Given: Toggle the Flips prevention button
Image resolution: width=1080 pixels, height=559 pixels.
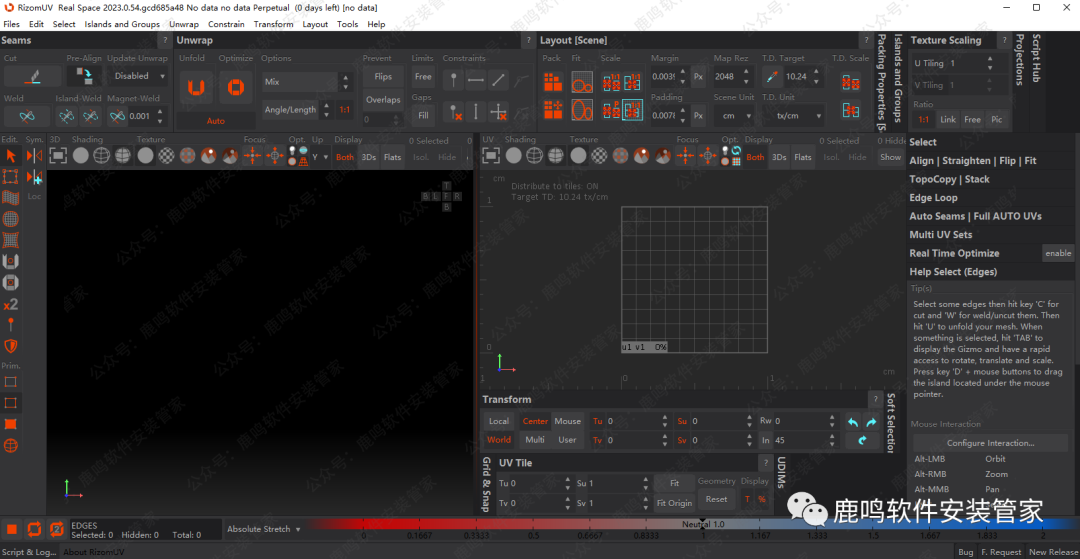Looking at the screenshot, I should pos(383,76).
